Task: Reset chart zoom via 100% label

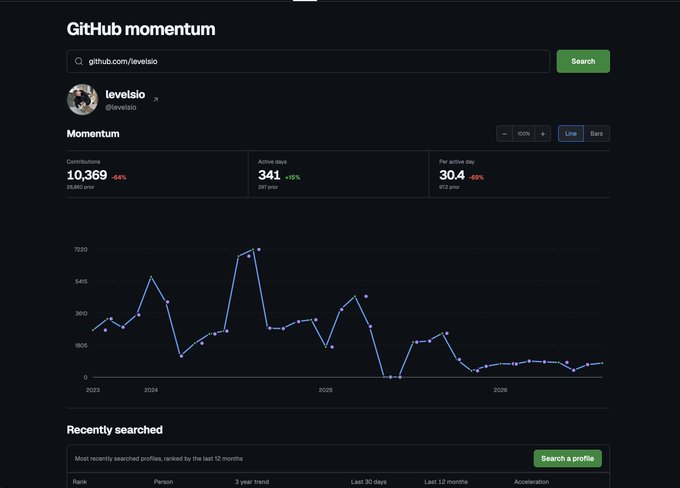Action: (523, 134)
